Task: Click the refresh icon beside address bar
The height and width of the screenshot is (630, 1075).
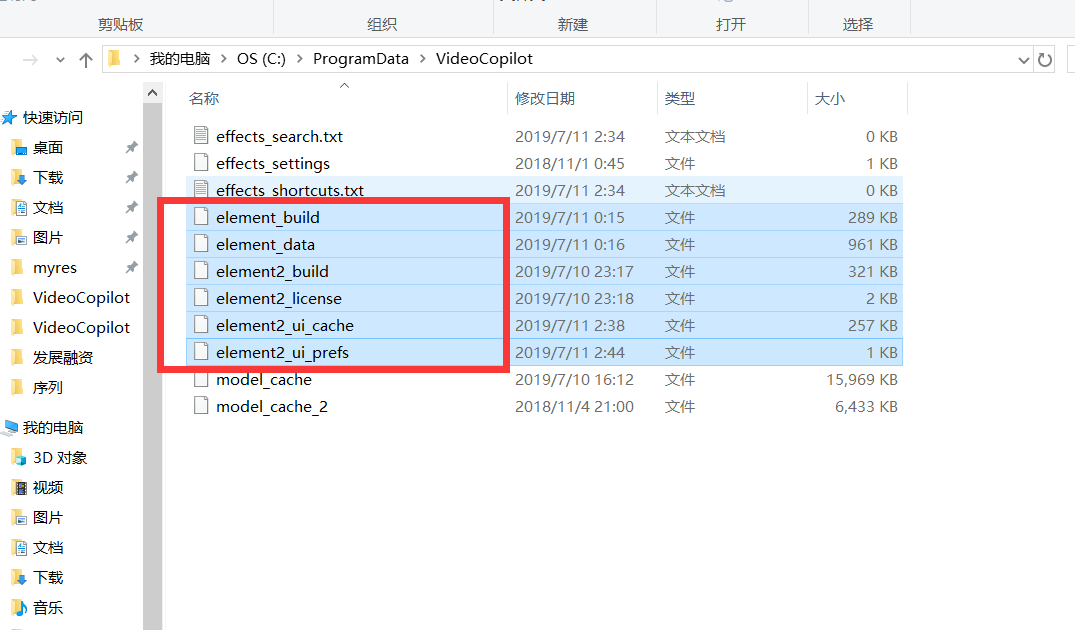Action: tap(1045, 60)
